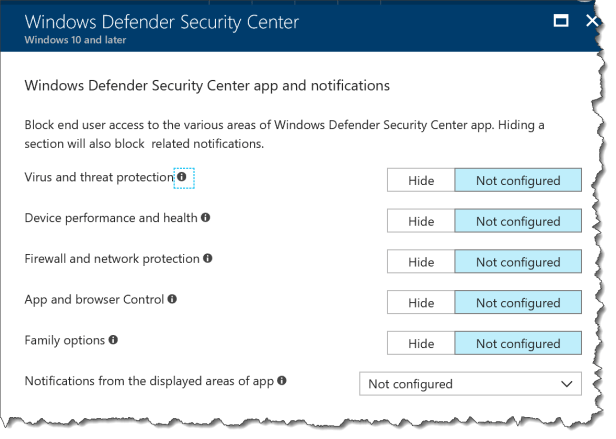Set Virus and threat protection to Not configured
The width and height of the screenshot is (616, 439).
(x=518, y=180)
